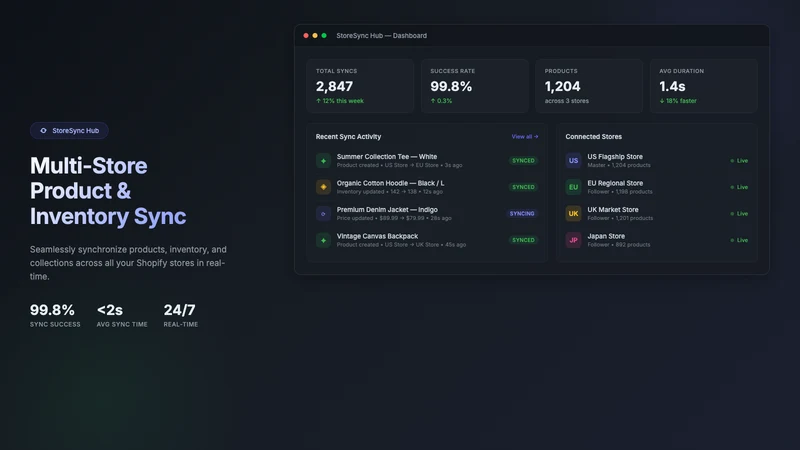Open the Products 1,204 card

tap(589, 86)
